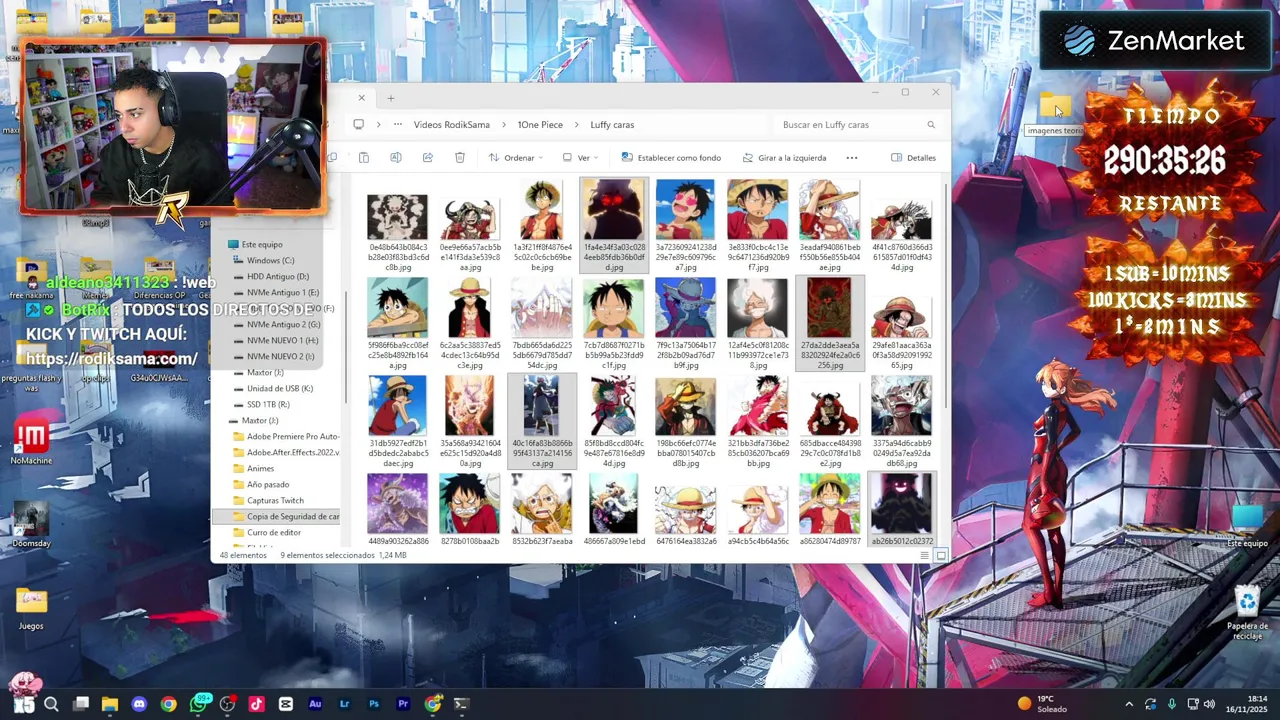Select SSD 1TB (R:) drive
The image size is (1280, 720).
pyautogui.click(x=268, y=404)
